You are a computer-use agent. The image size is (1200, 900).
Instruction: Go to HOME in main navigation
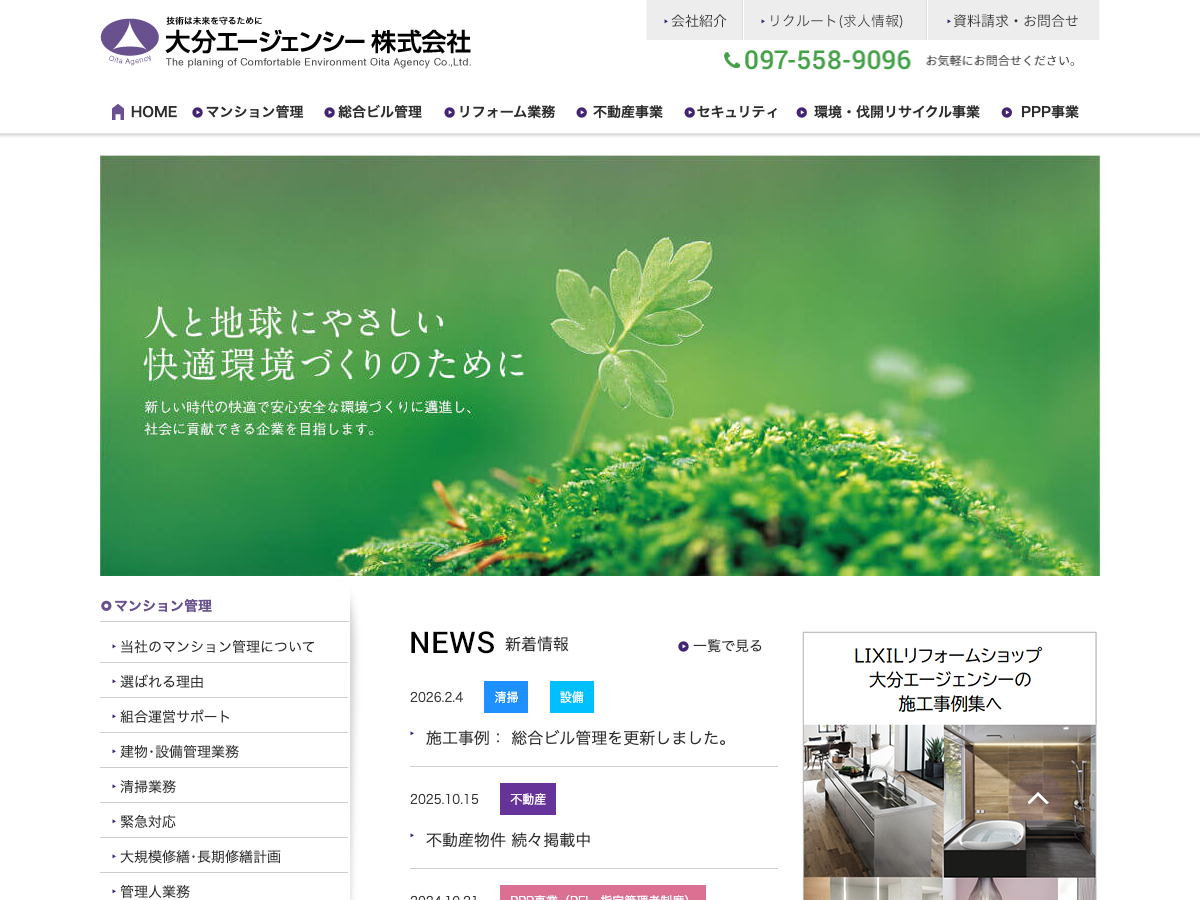pos(144,112)
